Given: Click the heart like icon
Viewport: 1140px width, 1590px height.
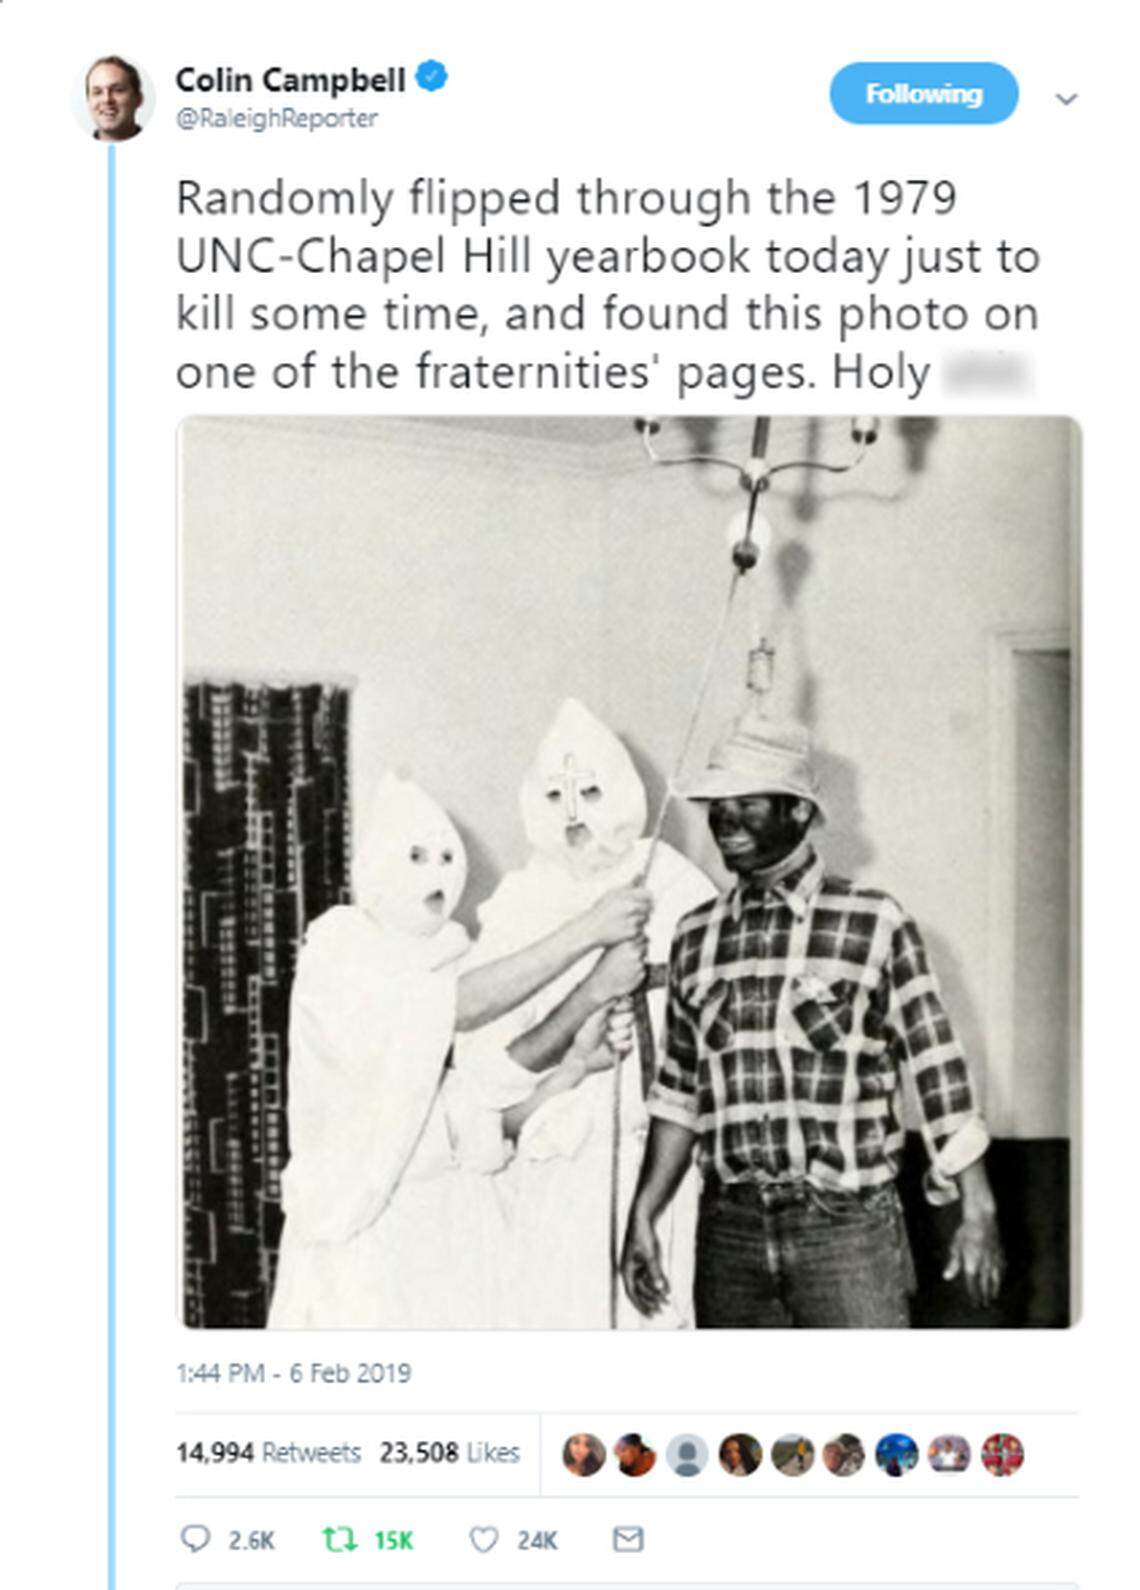Looking at the screenshot, I should coord(484,1540).
